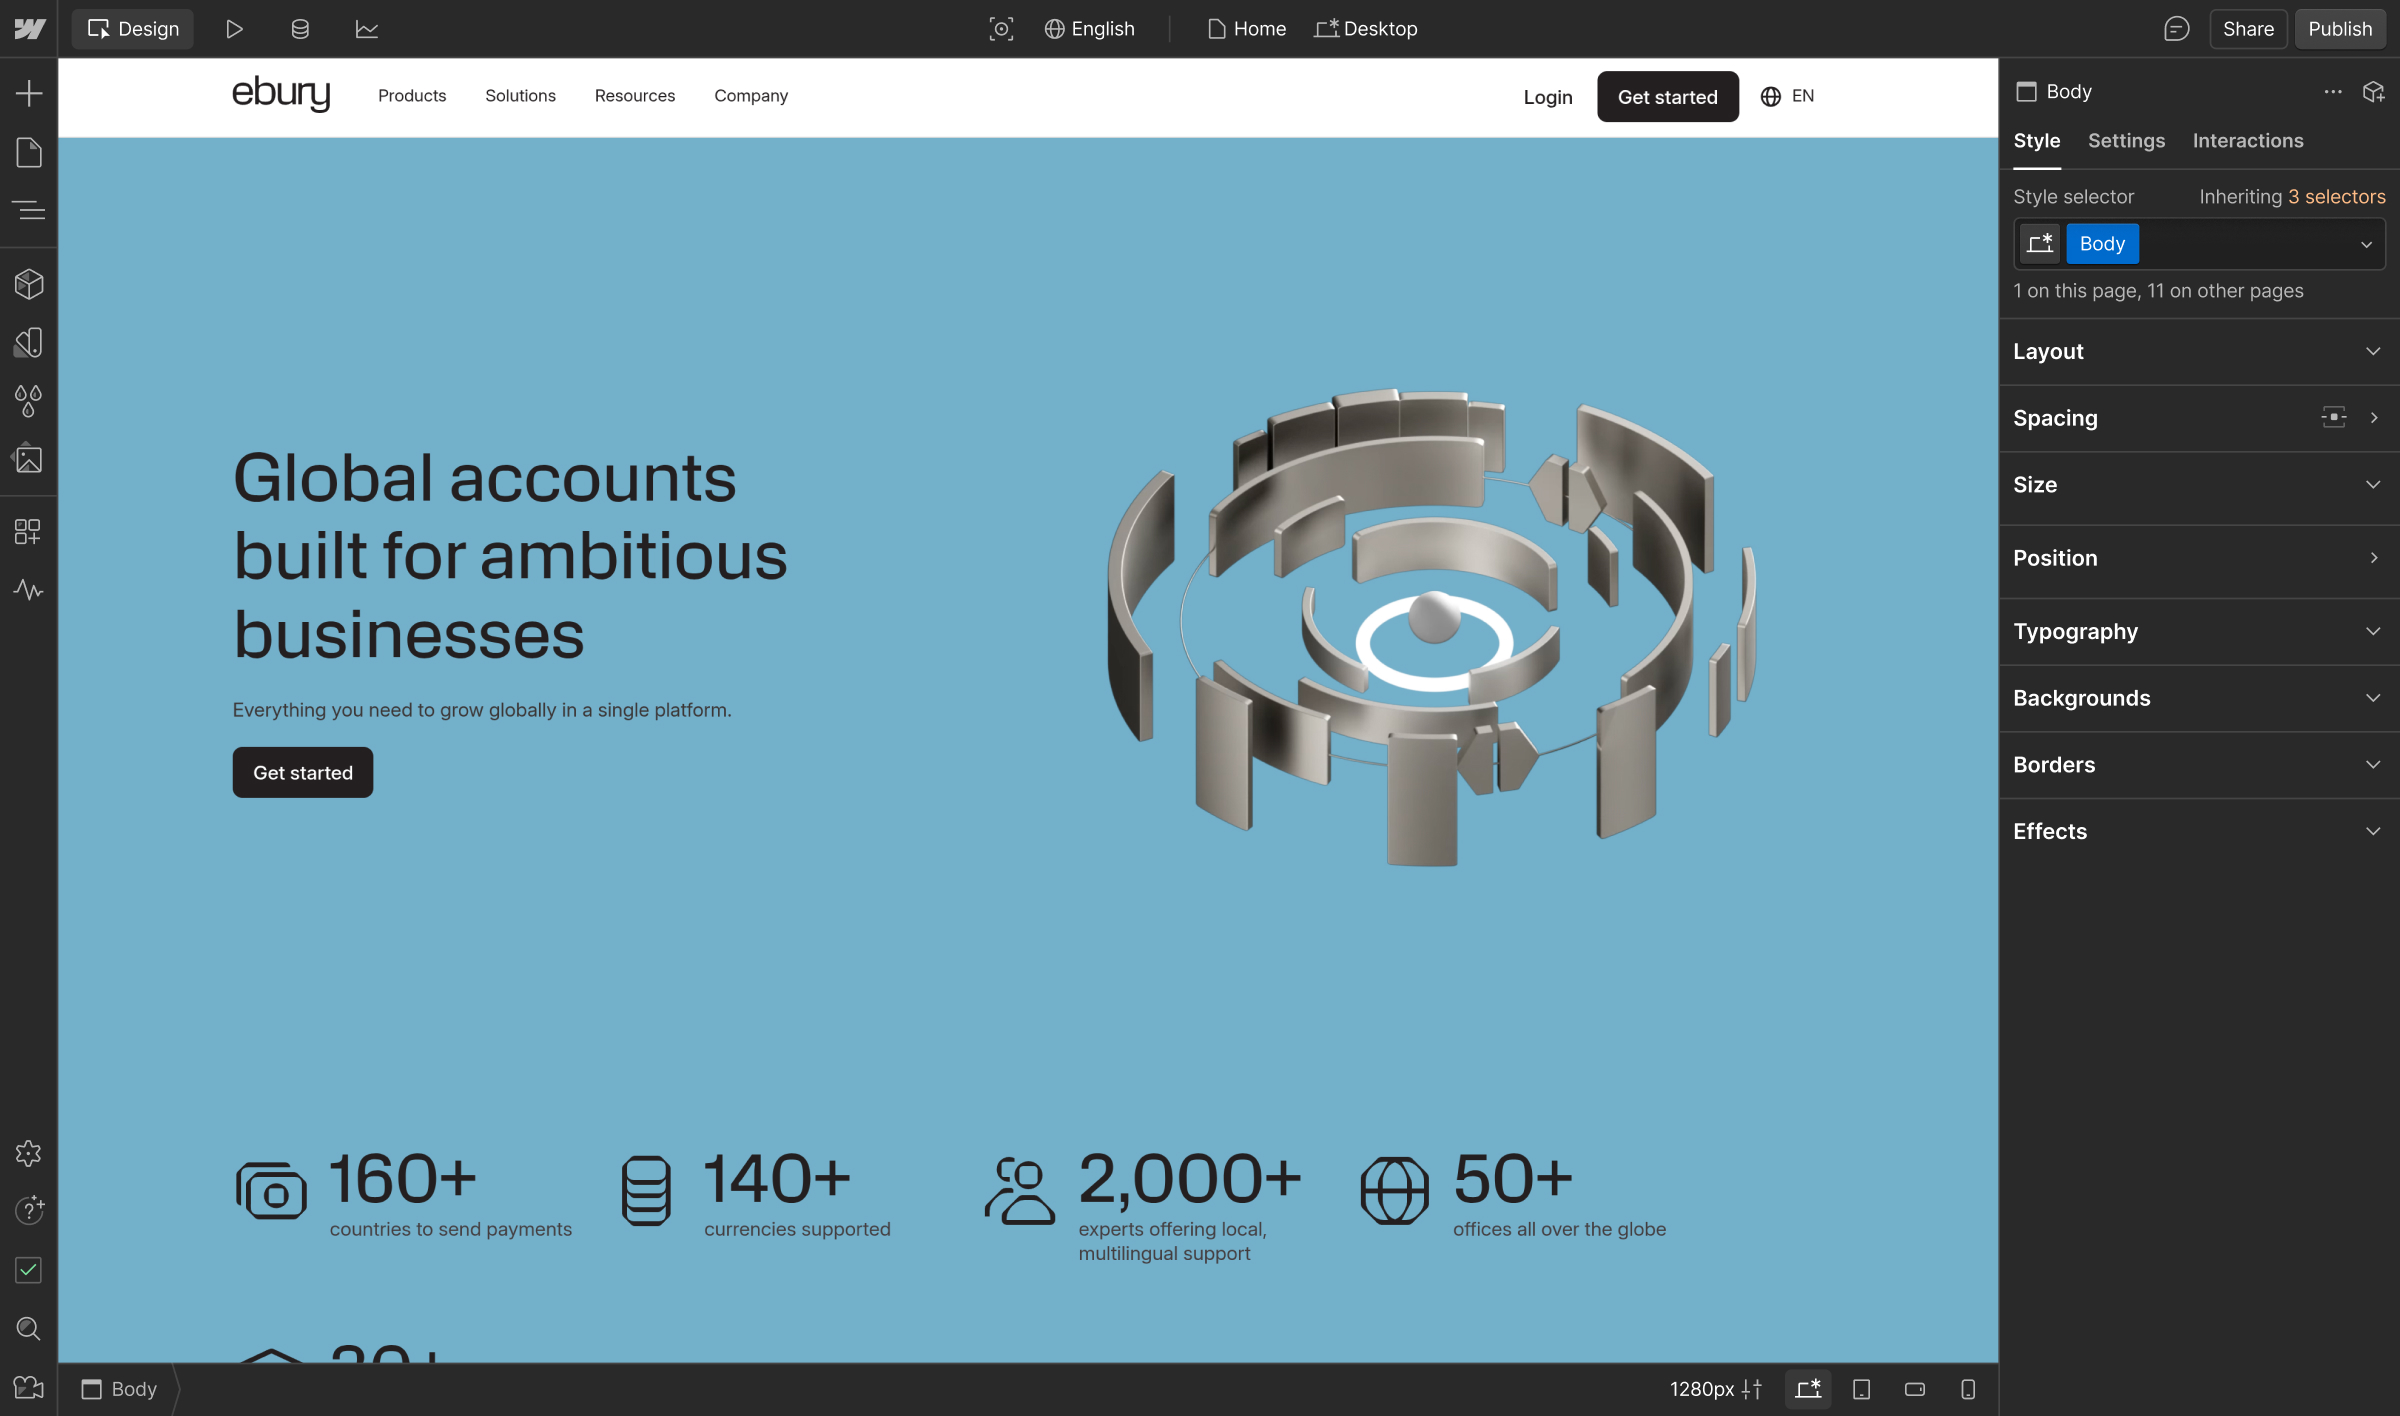
Task: Open the English locale dropdown
Action: click(x=1089, y=29)
